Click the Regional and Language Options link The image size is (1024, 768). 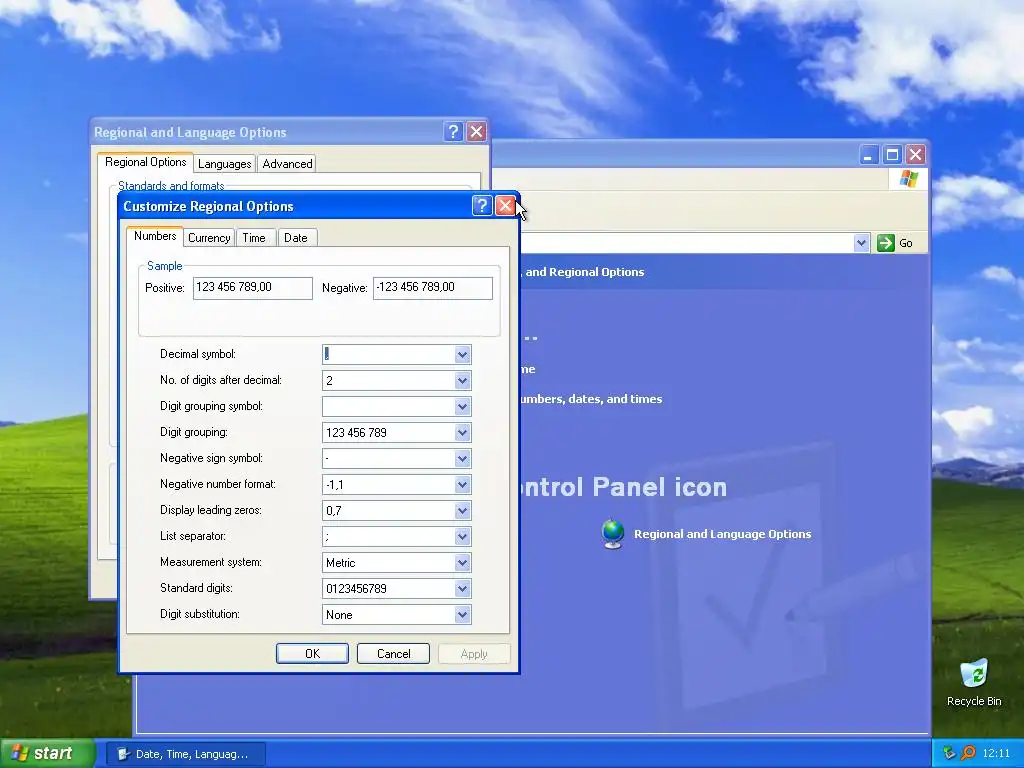722,534
